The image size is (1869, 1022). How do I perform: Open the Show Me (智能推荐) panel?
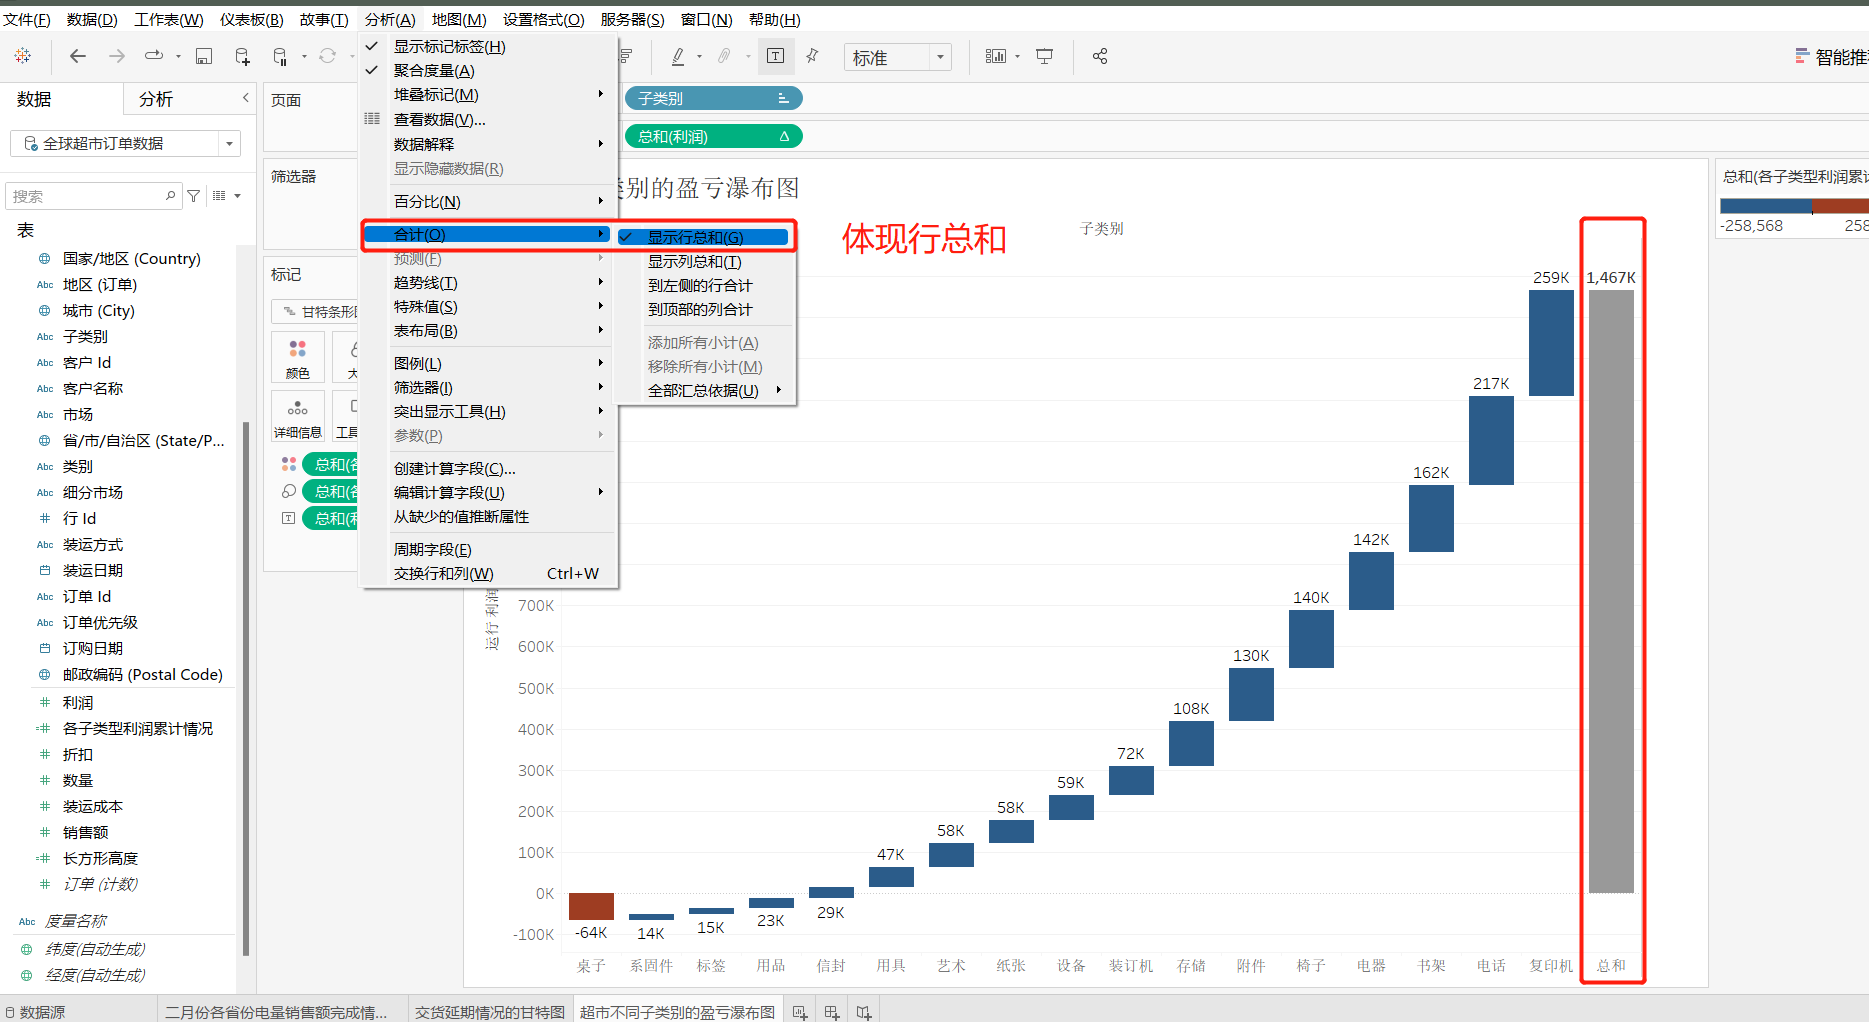click(1831, 57)
